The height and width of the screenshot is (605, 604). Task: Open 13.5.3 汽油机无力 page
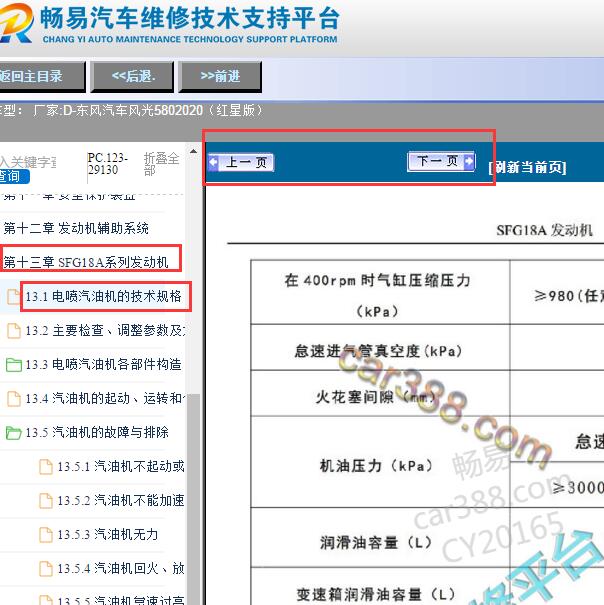pos(108,534)
